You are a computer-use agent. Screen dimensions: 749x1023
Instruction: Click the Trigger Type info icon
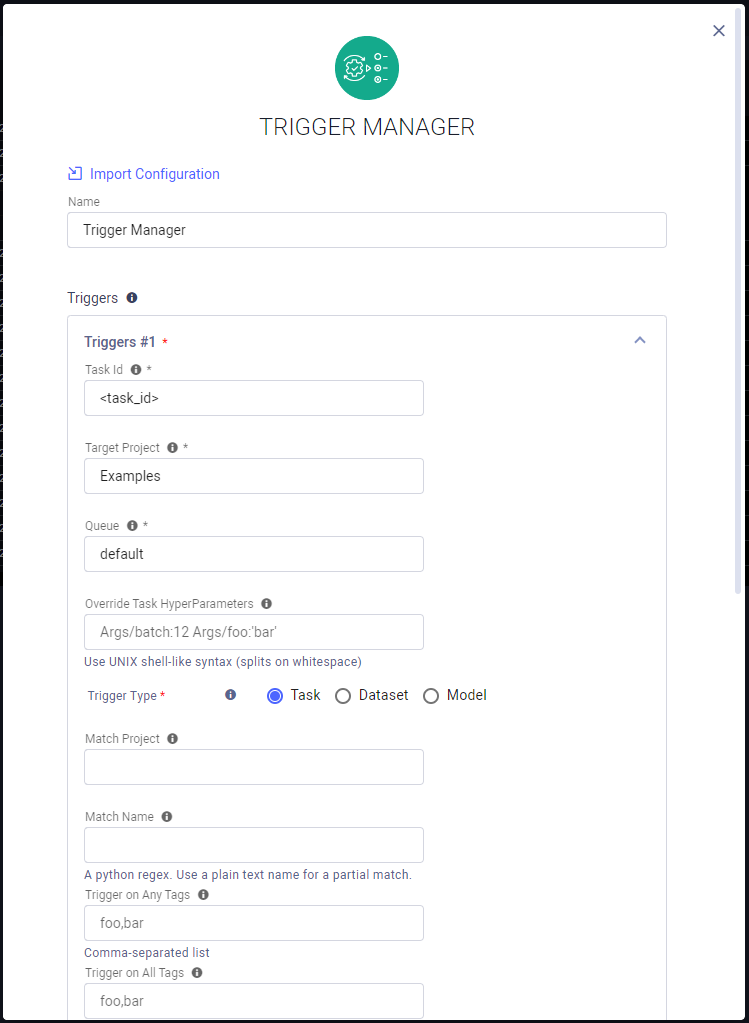click(230, 695)
